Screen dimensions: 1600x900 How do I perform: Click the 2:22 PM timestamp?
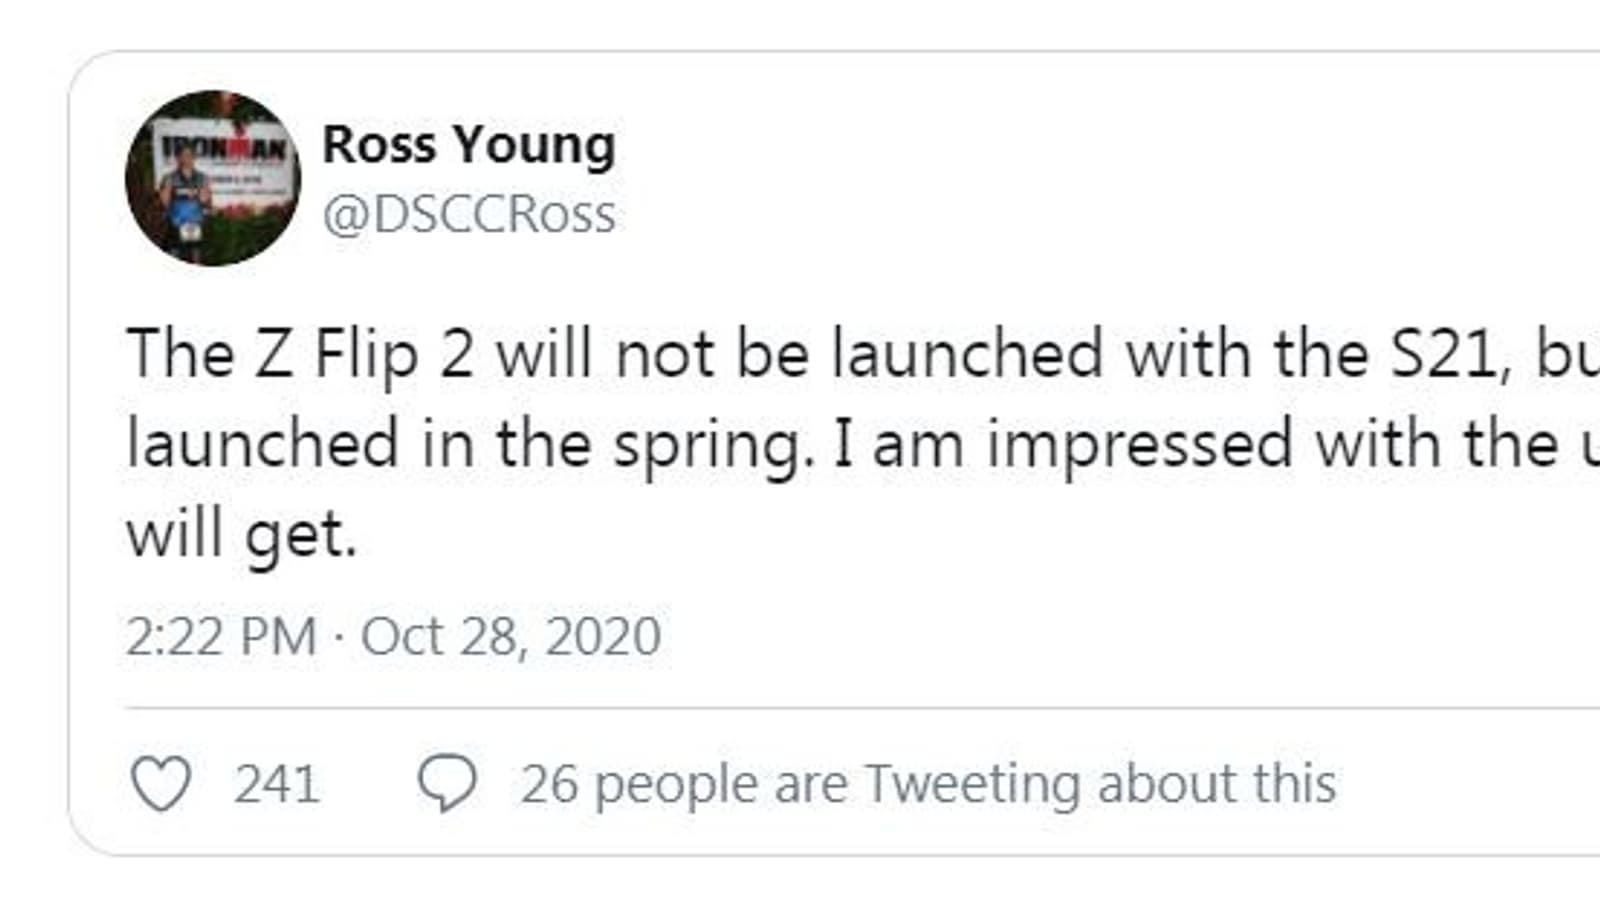[x=221, y=637]
